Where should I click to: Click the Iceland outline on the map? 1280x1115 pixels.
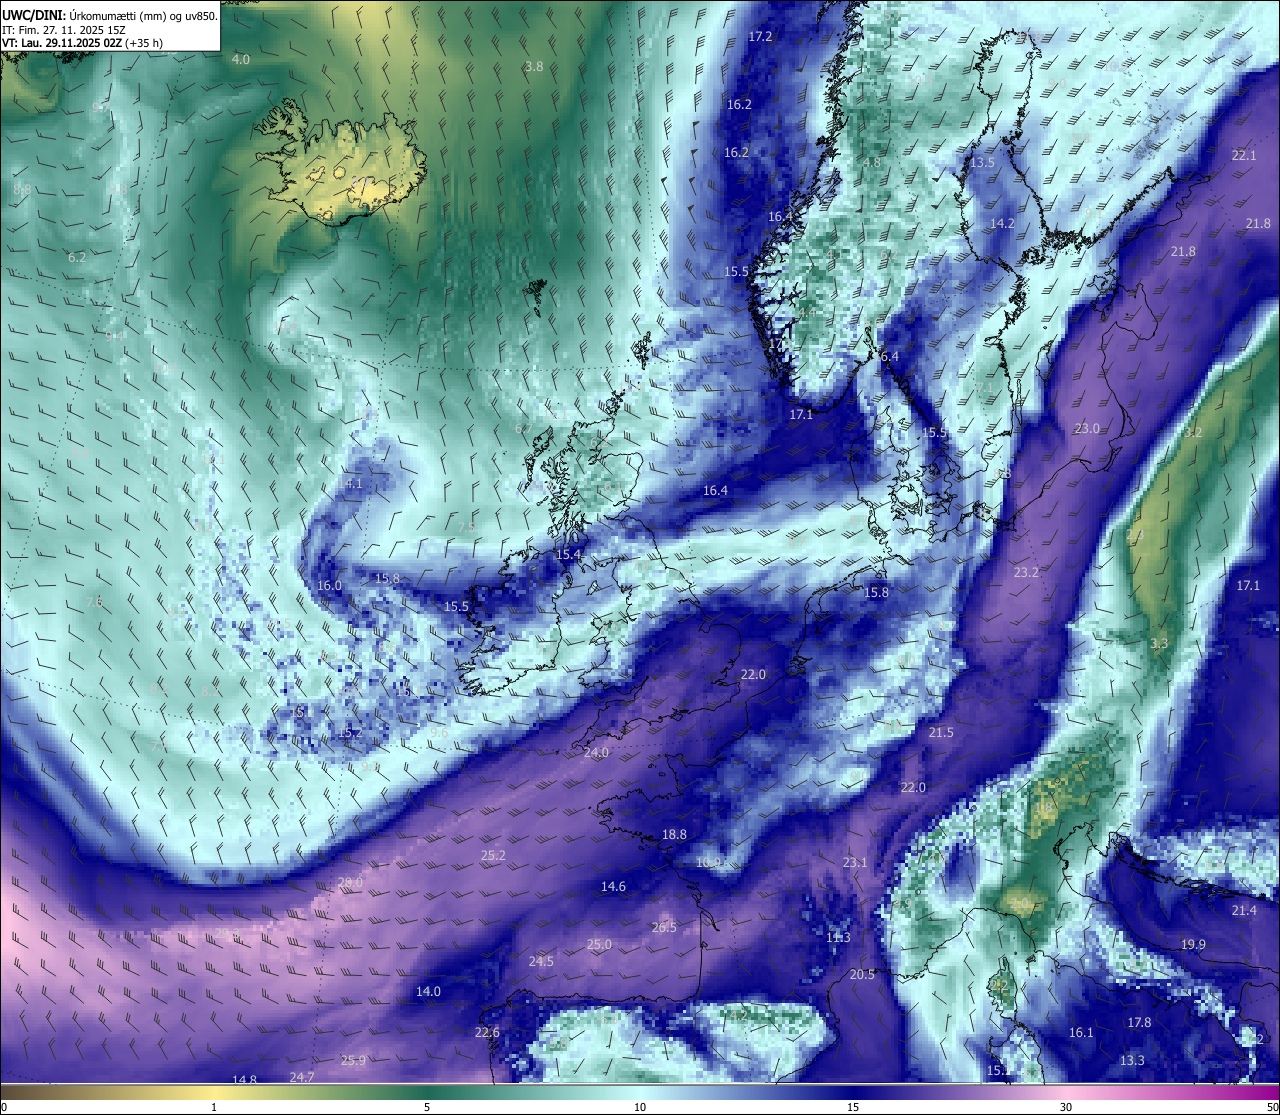click(x=340, y=160)
